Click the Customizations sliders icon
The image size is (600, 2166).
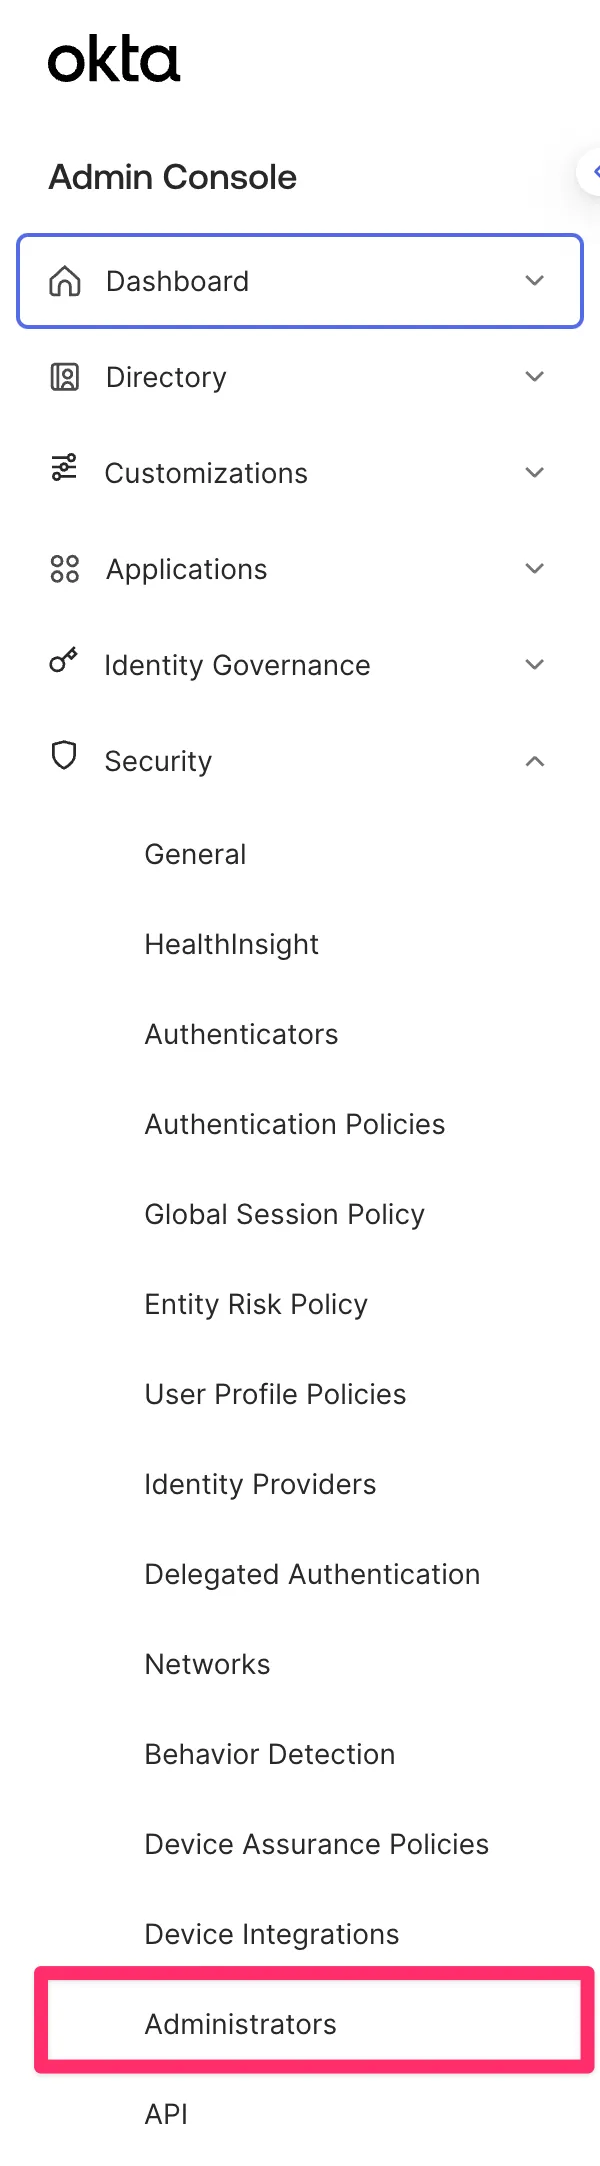(64, 468)
